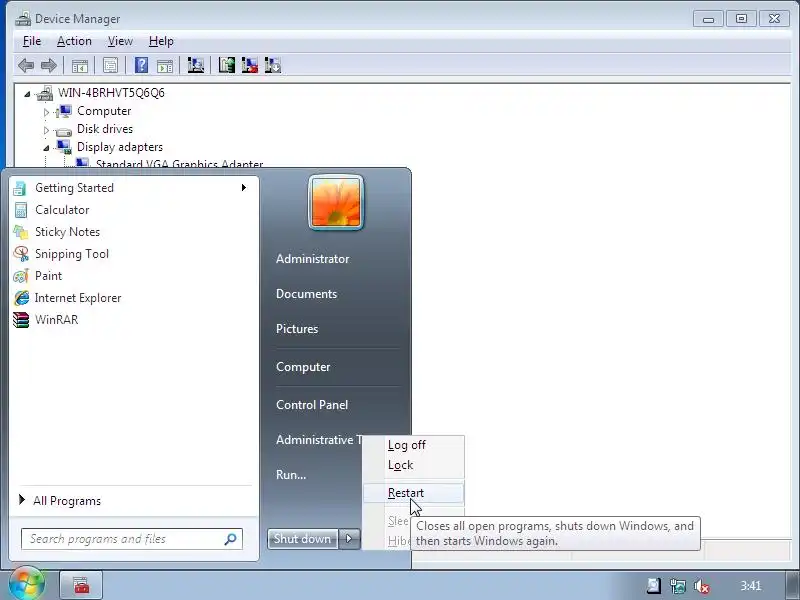
Task: Click Device Manager toolbox taskbar button
Action: pos(81,585)
